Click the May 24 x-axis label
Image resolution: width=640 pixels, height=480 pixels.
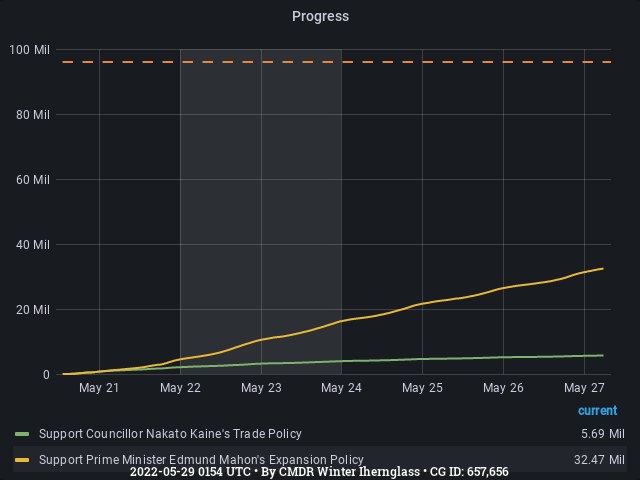pyautogui.click(x=341, y=388)
